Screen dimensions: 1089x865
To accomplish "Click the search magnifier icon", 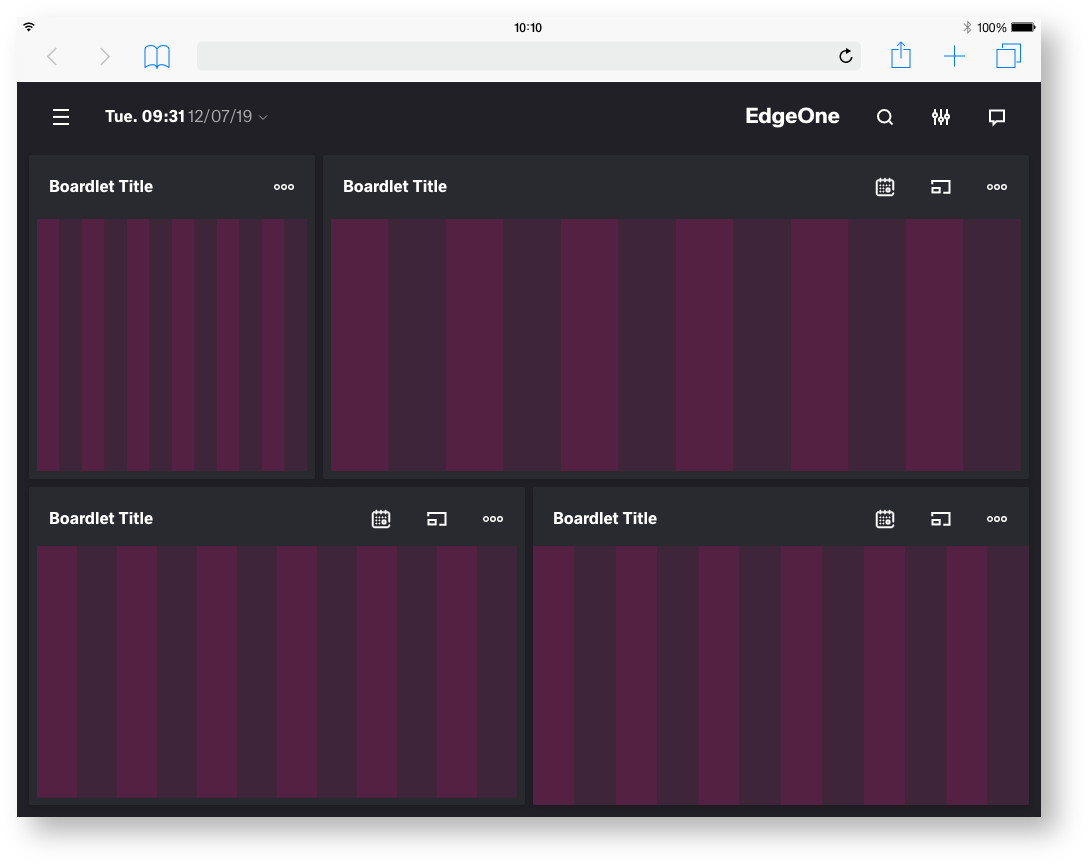I will point(885,118).
